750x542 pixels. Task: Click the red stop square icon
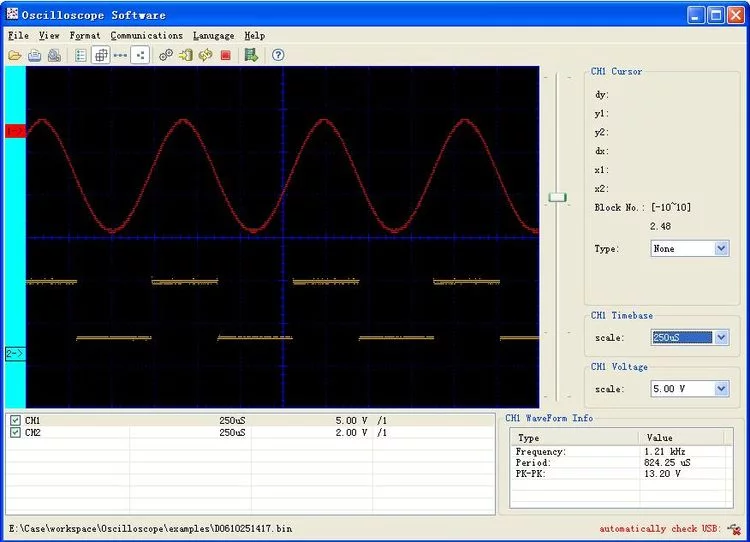[x=226, y=55]
